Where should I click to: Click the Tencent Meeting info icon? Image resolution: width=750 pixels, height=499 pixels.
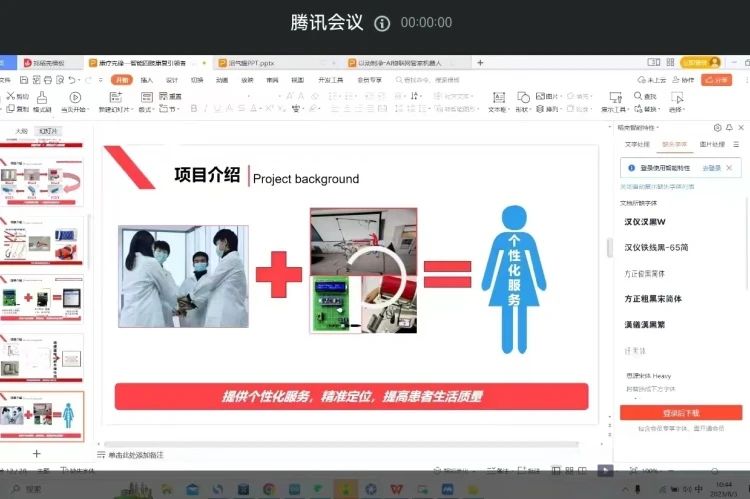tap(381, 23)
